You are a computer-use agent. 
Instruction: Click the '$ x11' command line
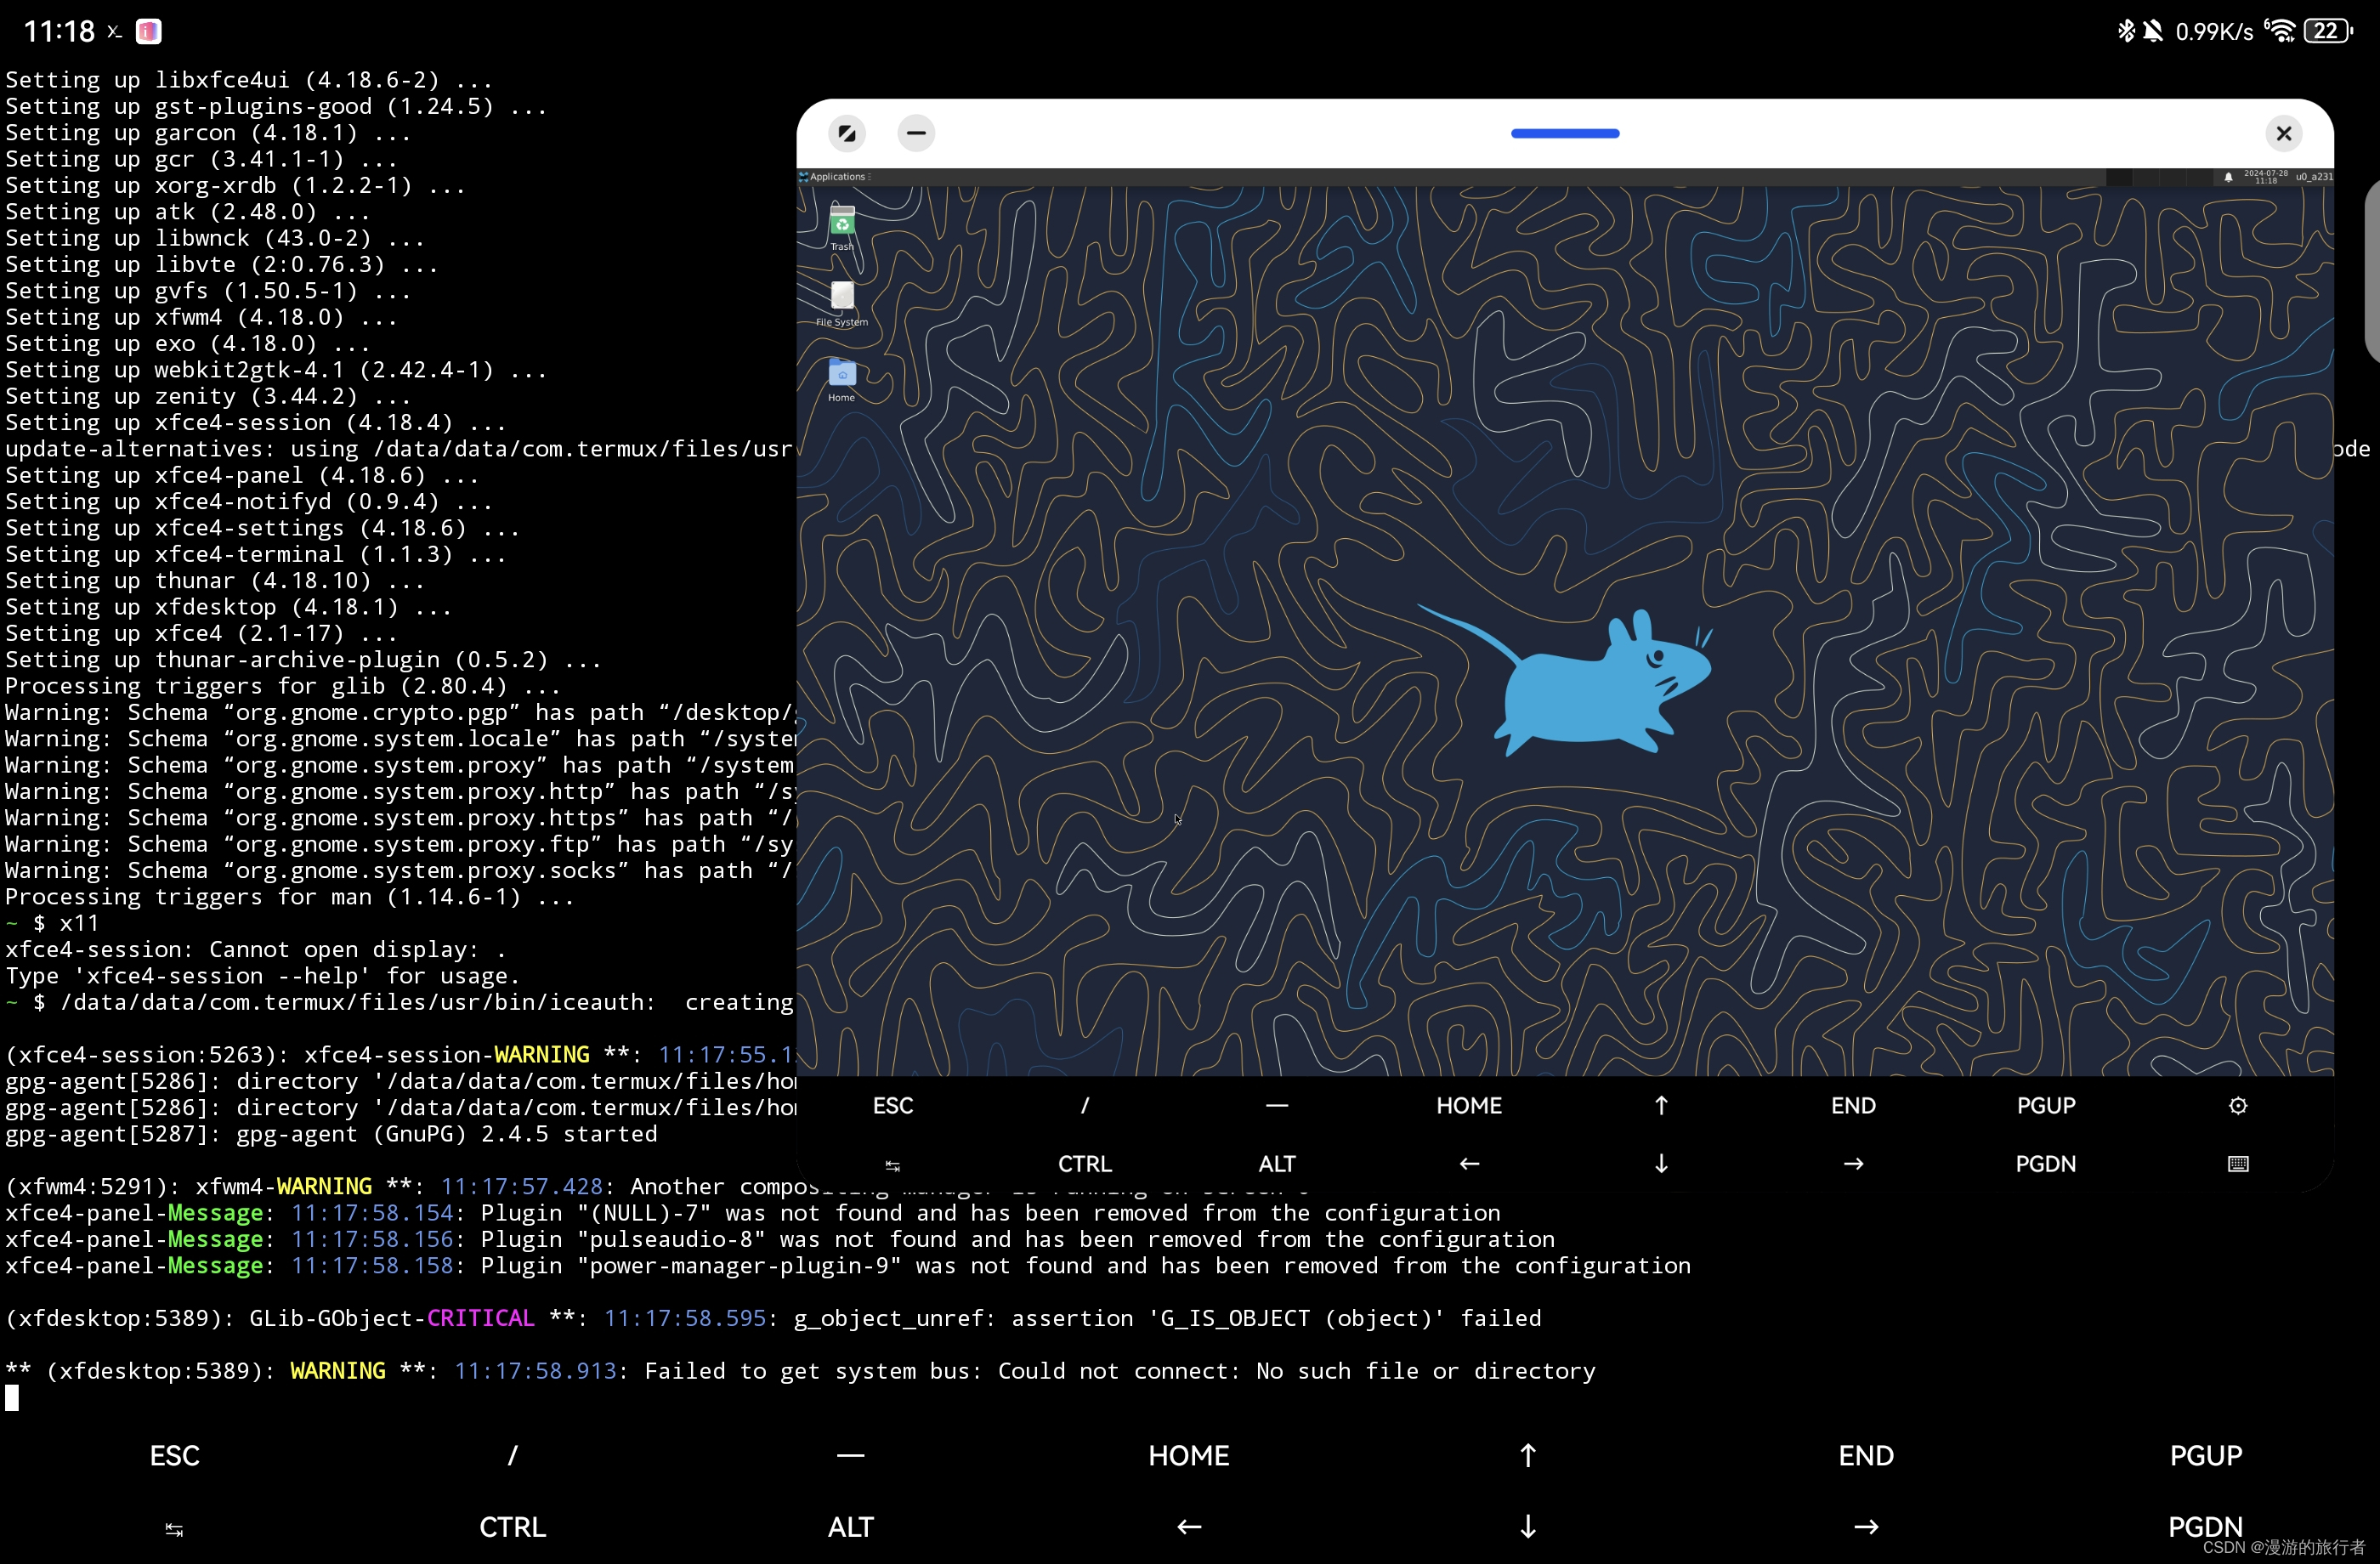pyautogui.click(x=66, y=923)
